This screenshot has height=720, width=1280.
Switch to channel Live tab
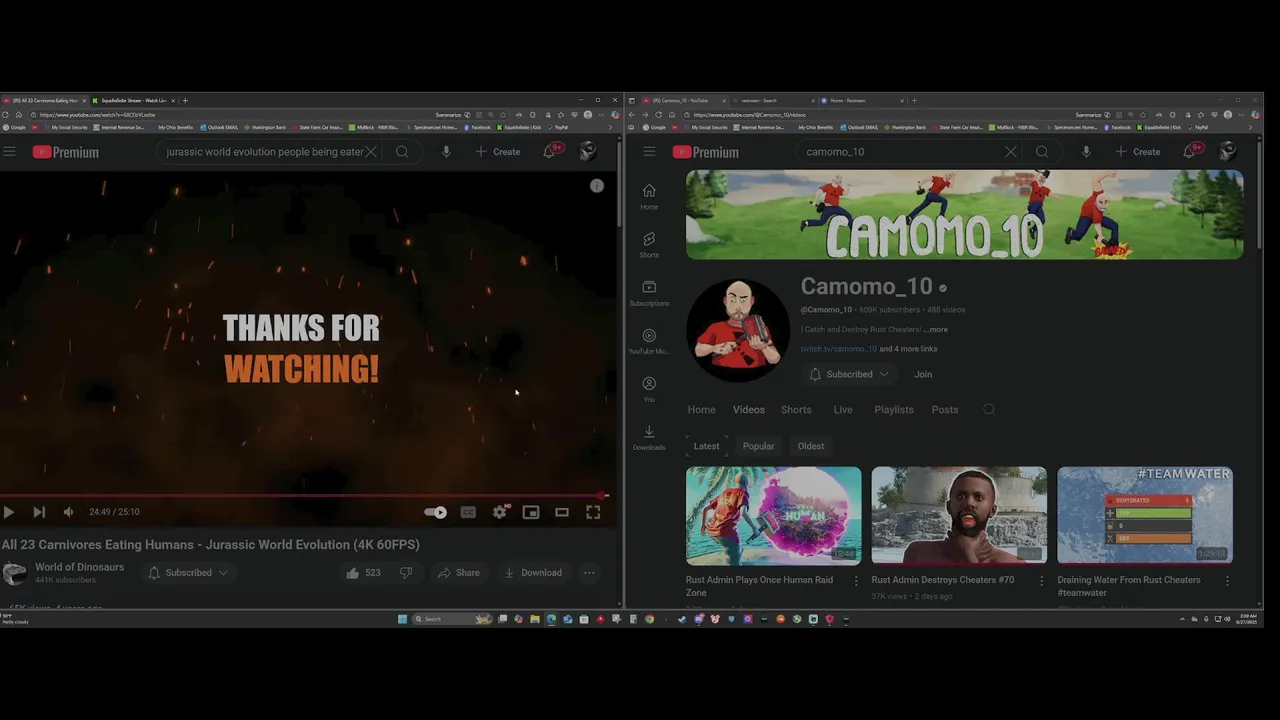pos(843,410)
